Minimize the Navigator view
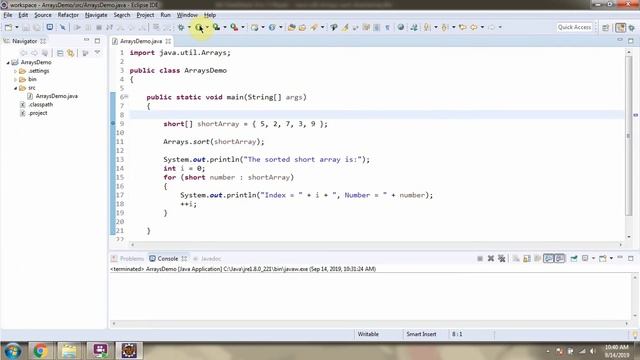This screenshot has height=360, width=640. [86, 41]
